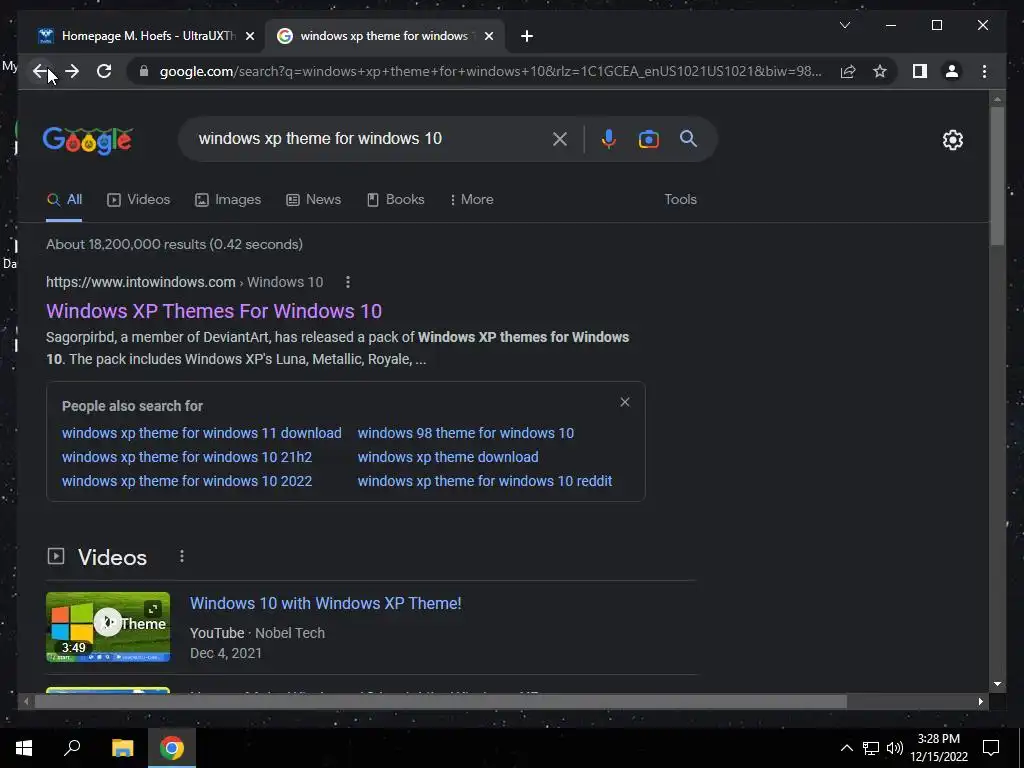Viewport: 1024px width, 768px height.
Task: Submit search with magnifier icon
Action: tap(688, 138)
